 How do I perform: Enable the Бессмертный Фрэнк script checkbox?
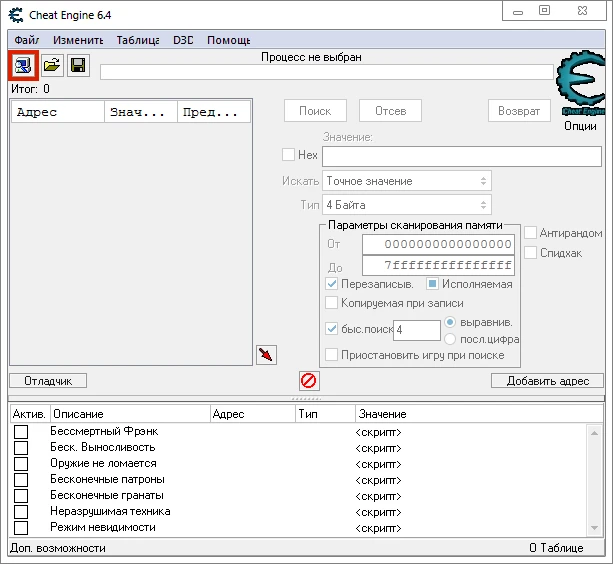click(21, 432)
